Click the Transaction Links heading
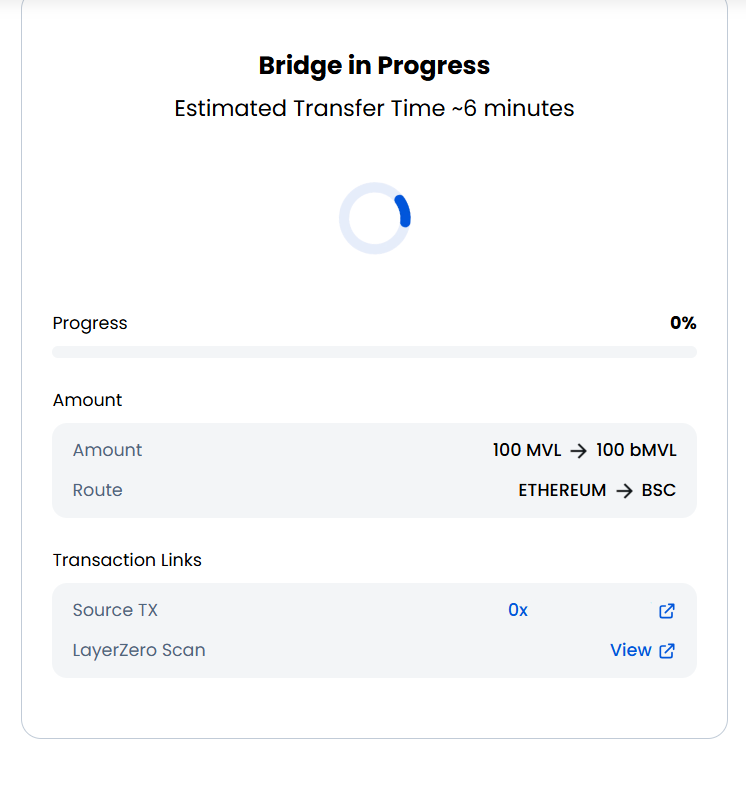The height and width of the screenshot is (807, 746). coord(127,560)
